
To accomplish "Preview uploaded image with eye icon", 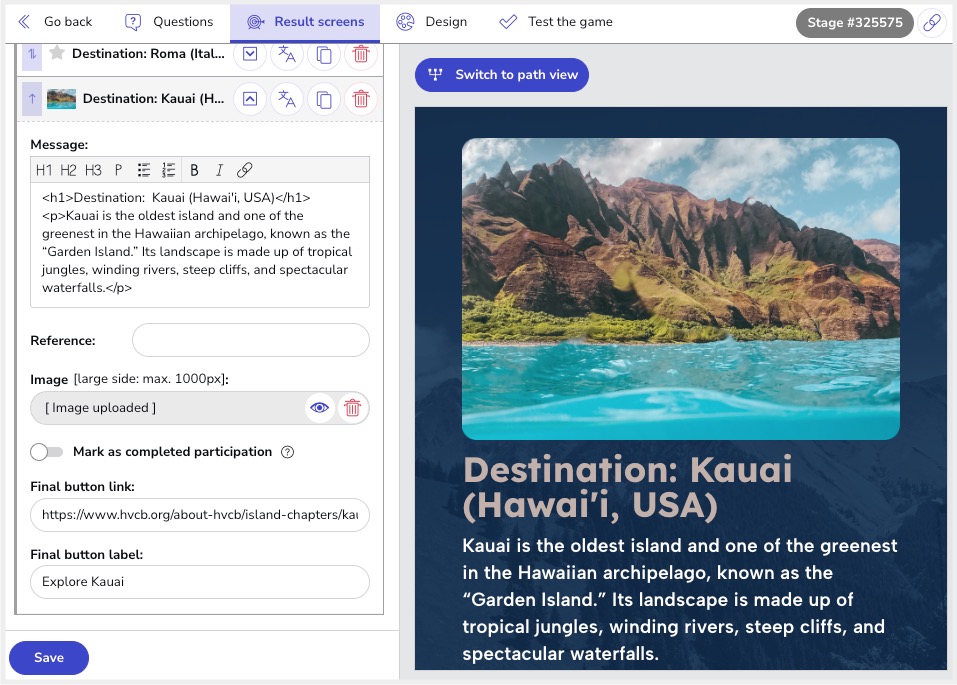I will pos(319,408).
